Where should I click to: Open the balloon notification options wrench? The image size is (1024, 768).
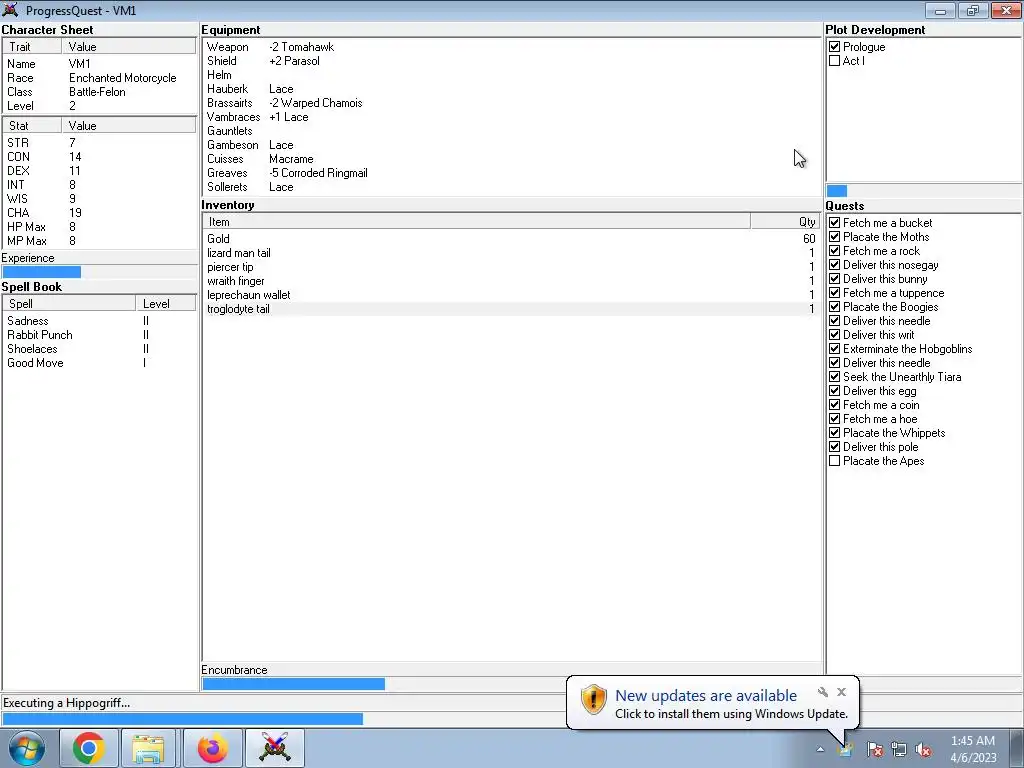pyautogui.click(x=823, y=692)
